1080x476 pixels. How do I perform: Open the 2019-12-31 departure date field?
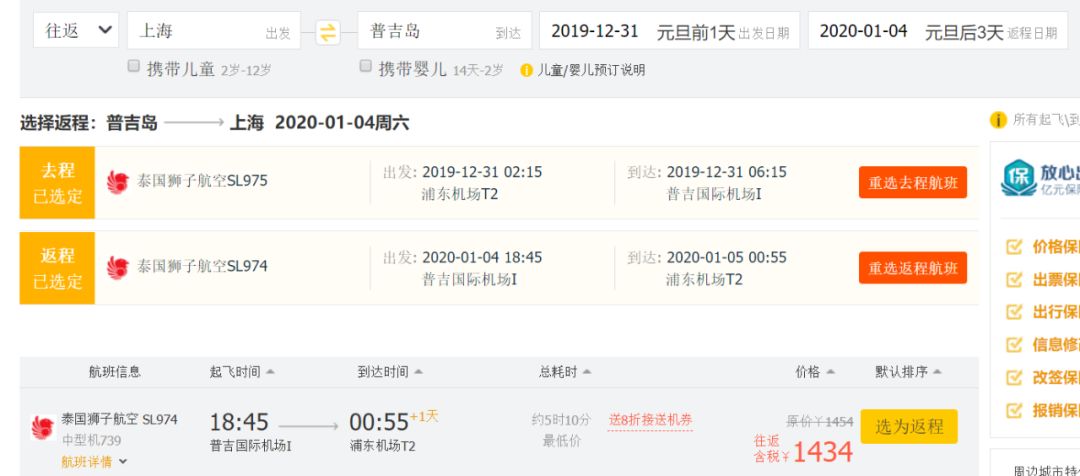coord(669,30)
